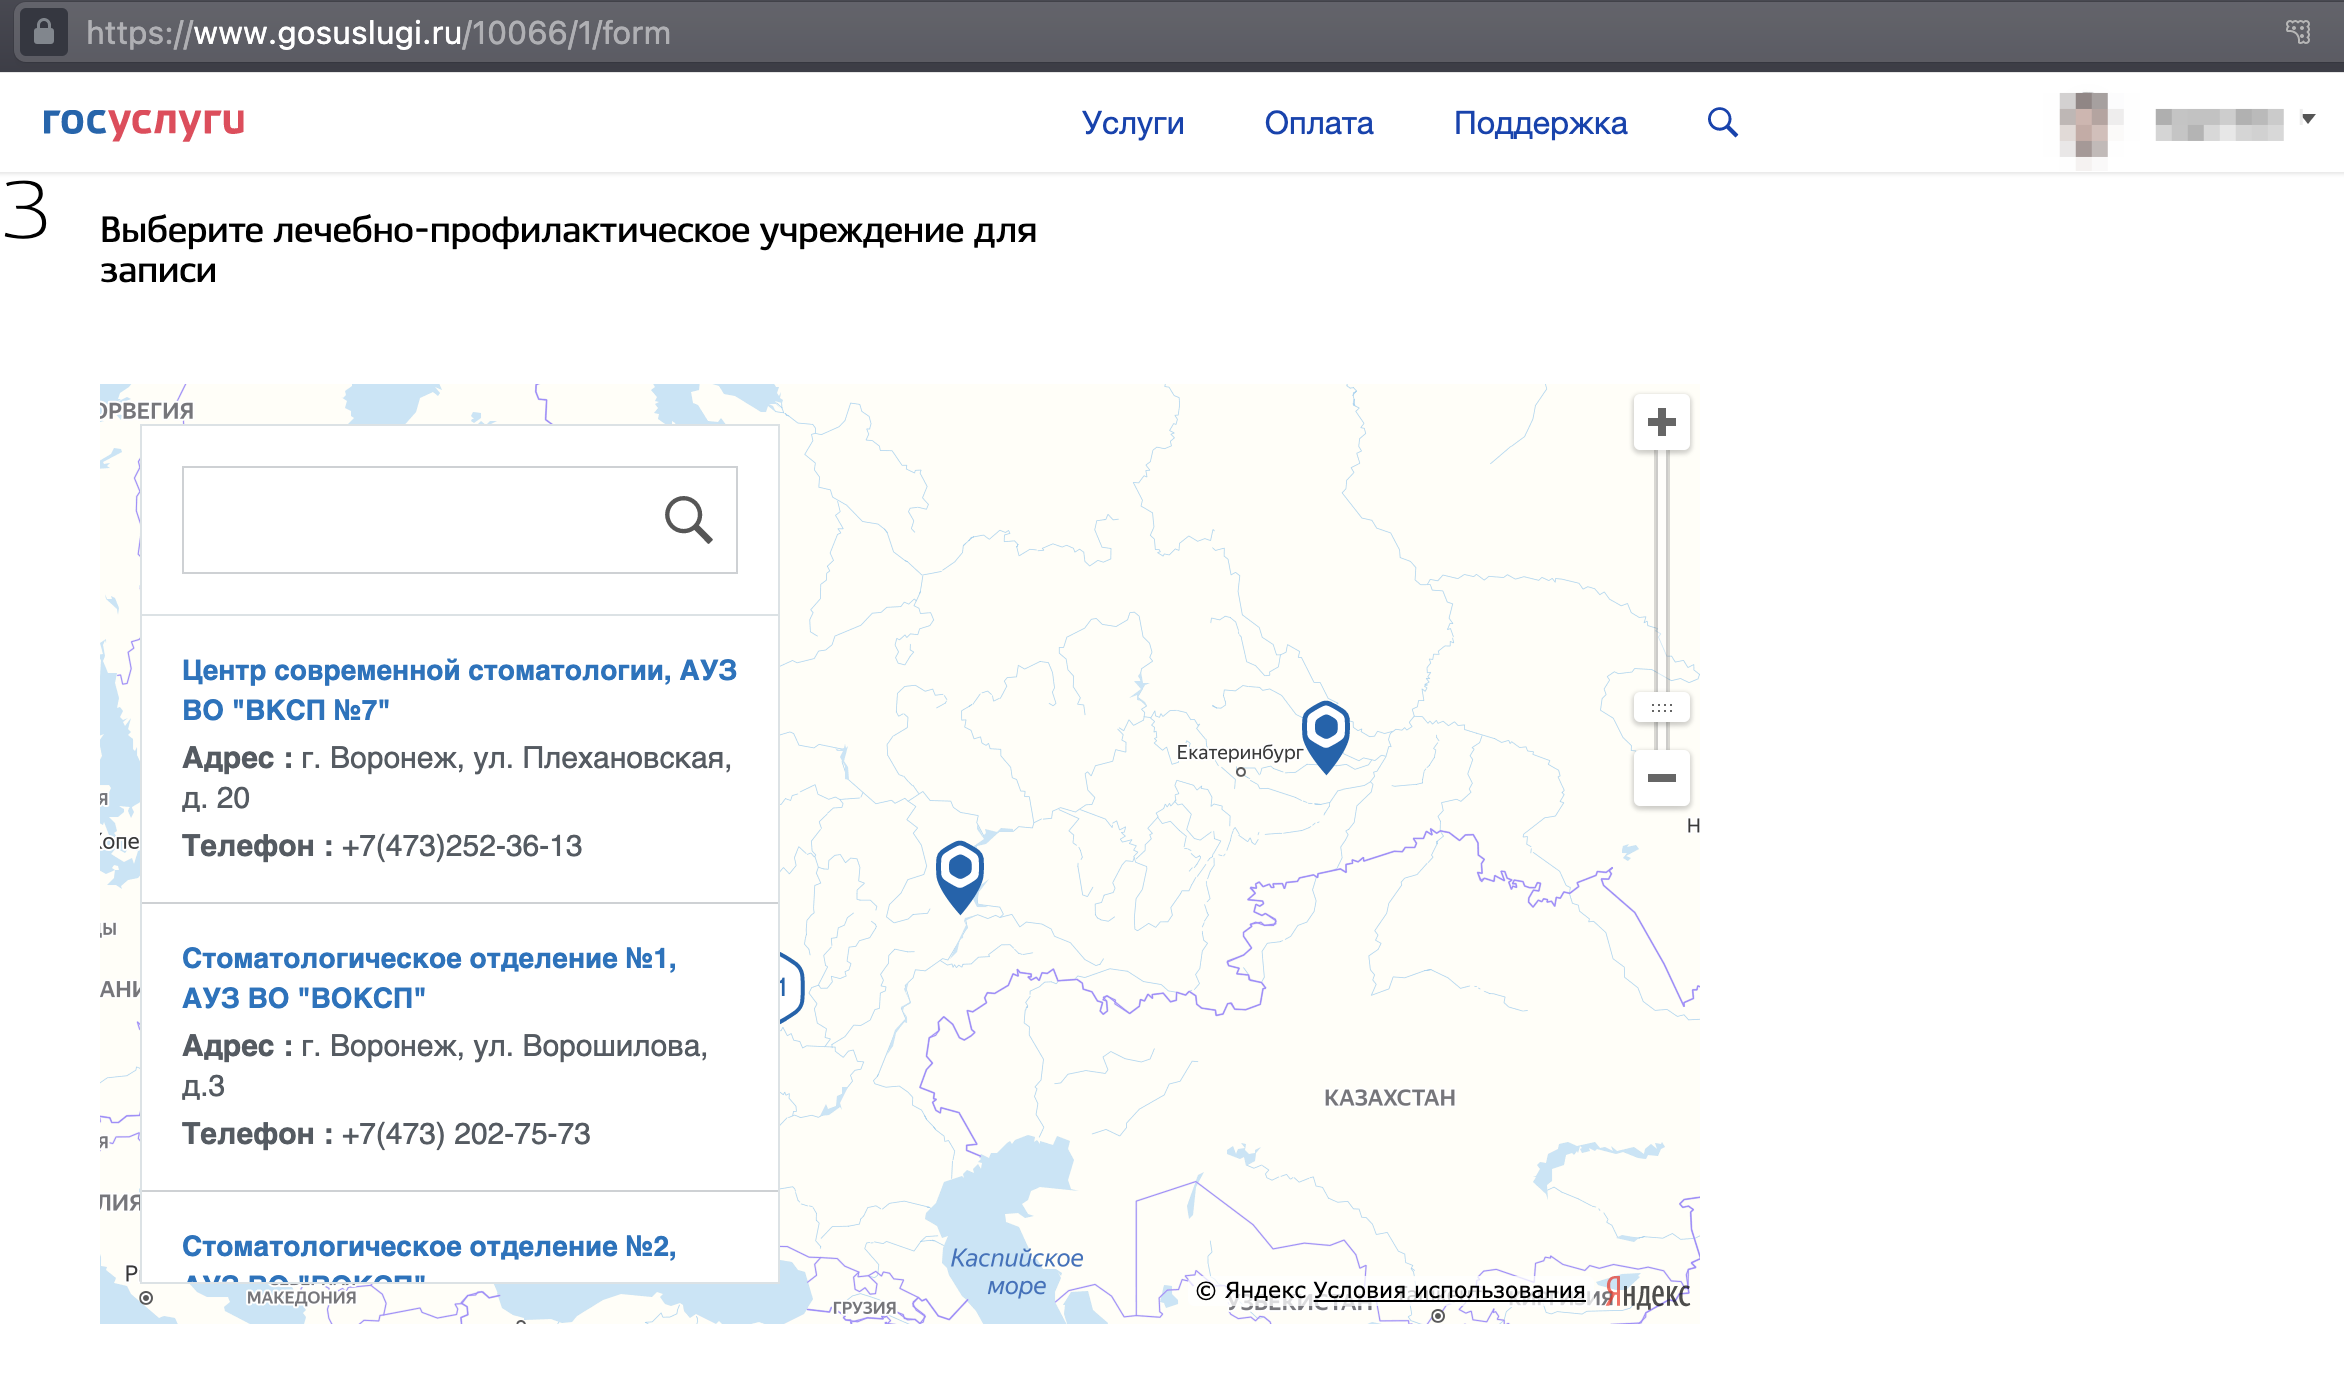
Task: Click the Екатеринбург city label
Action: (x=1239, y=752)
